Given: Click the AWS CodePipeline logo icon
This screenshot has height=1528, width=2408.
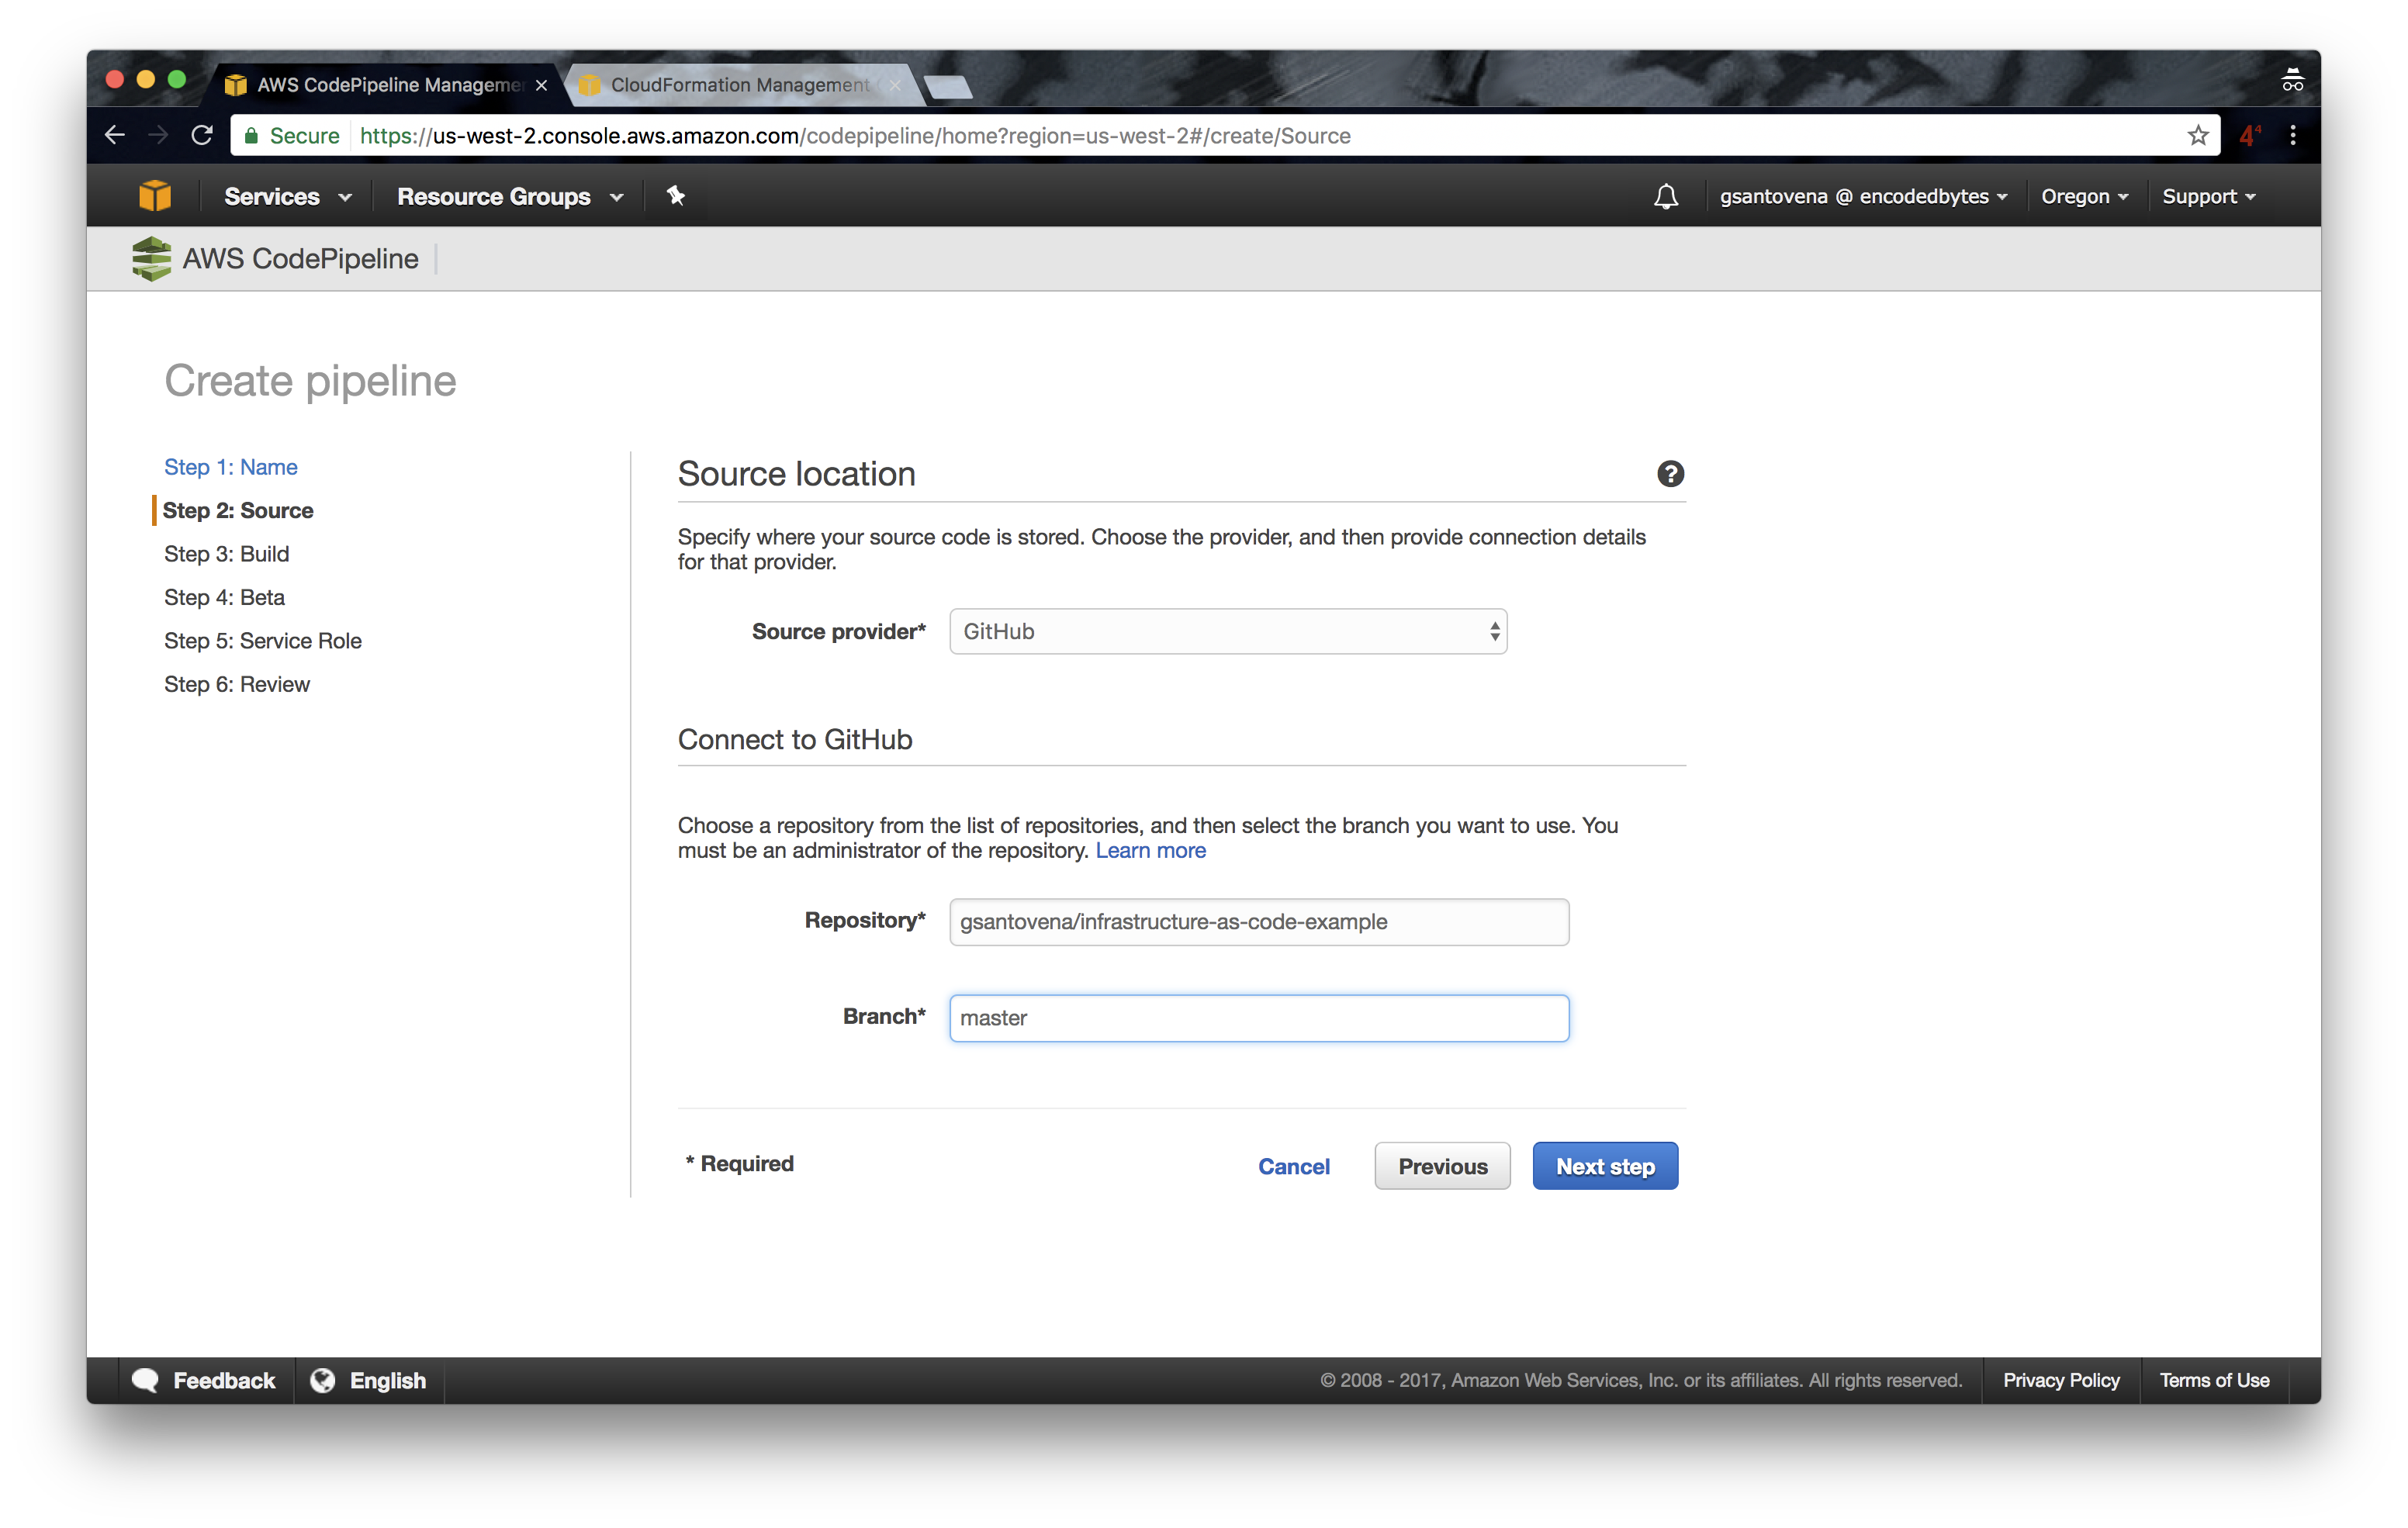Looking at the screenshot, I should (x=152, y=259).
